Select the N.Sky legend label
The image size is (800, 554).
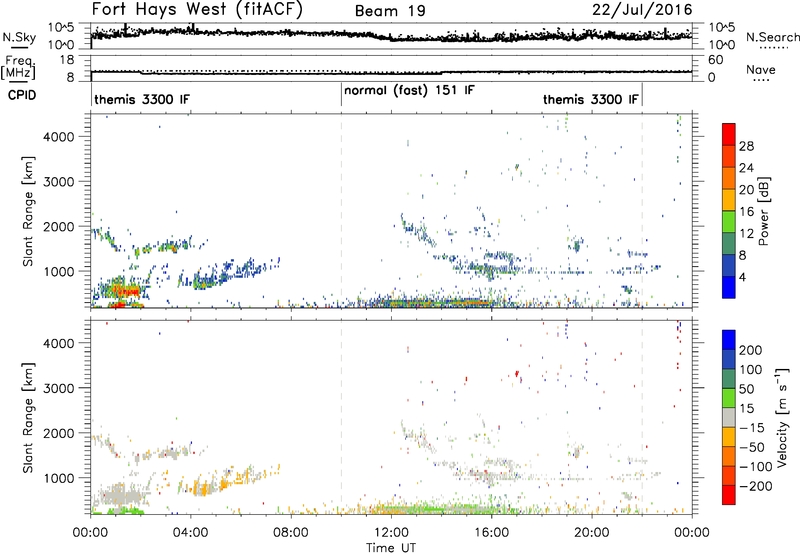click(19, 37)
